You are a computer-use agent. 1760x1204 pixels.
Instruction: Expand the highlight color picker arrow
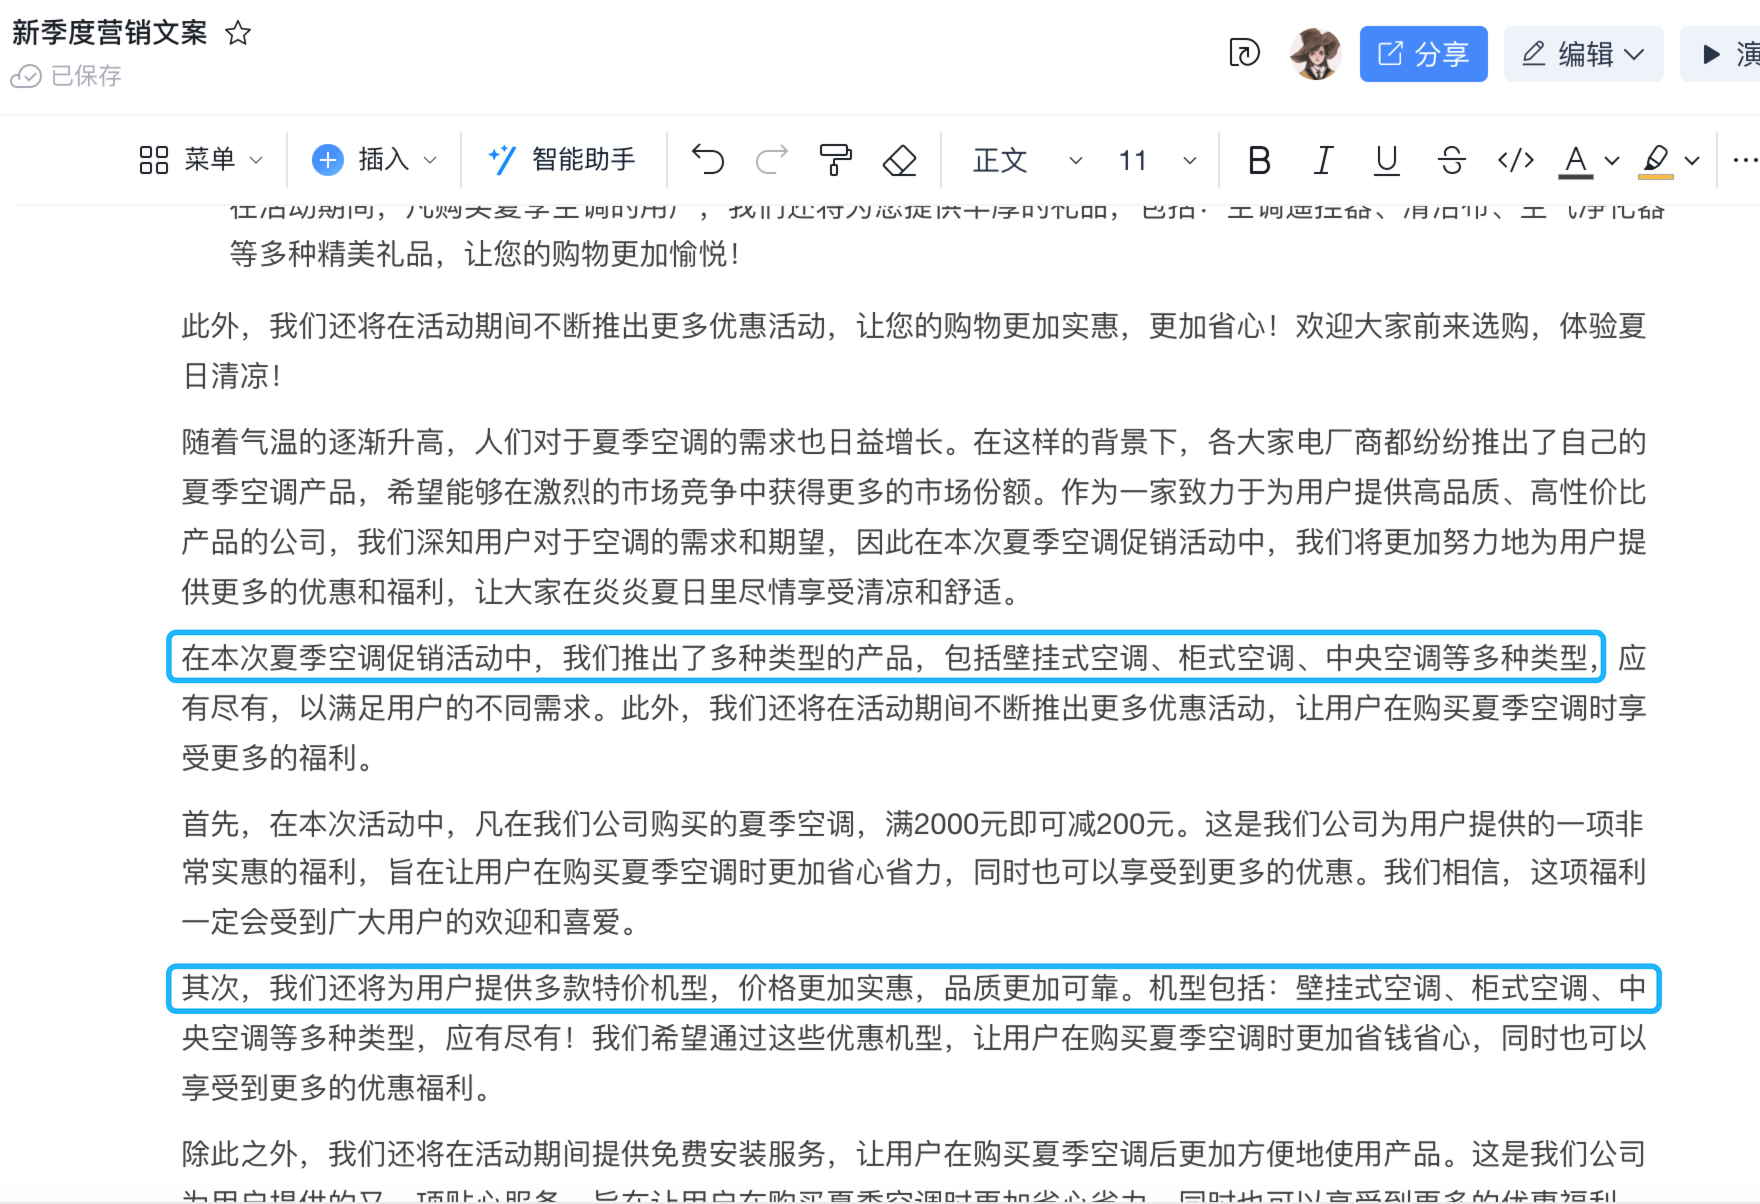coord(1692,160)
